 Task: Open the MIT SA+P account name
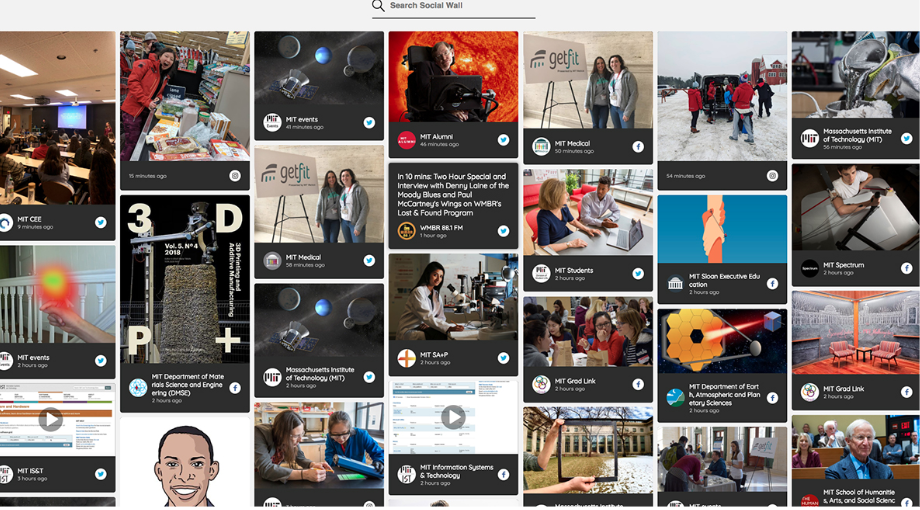(434, 354)
